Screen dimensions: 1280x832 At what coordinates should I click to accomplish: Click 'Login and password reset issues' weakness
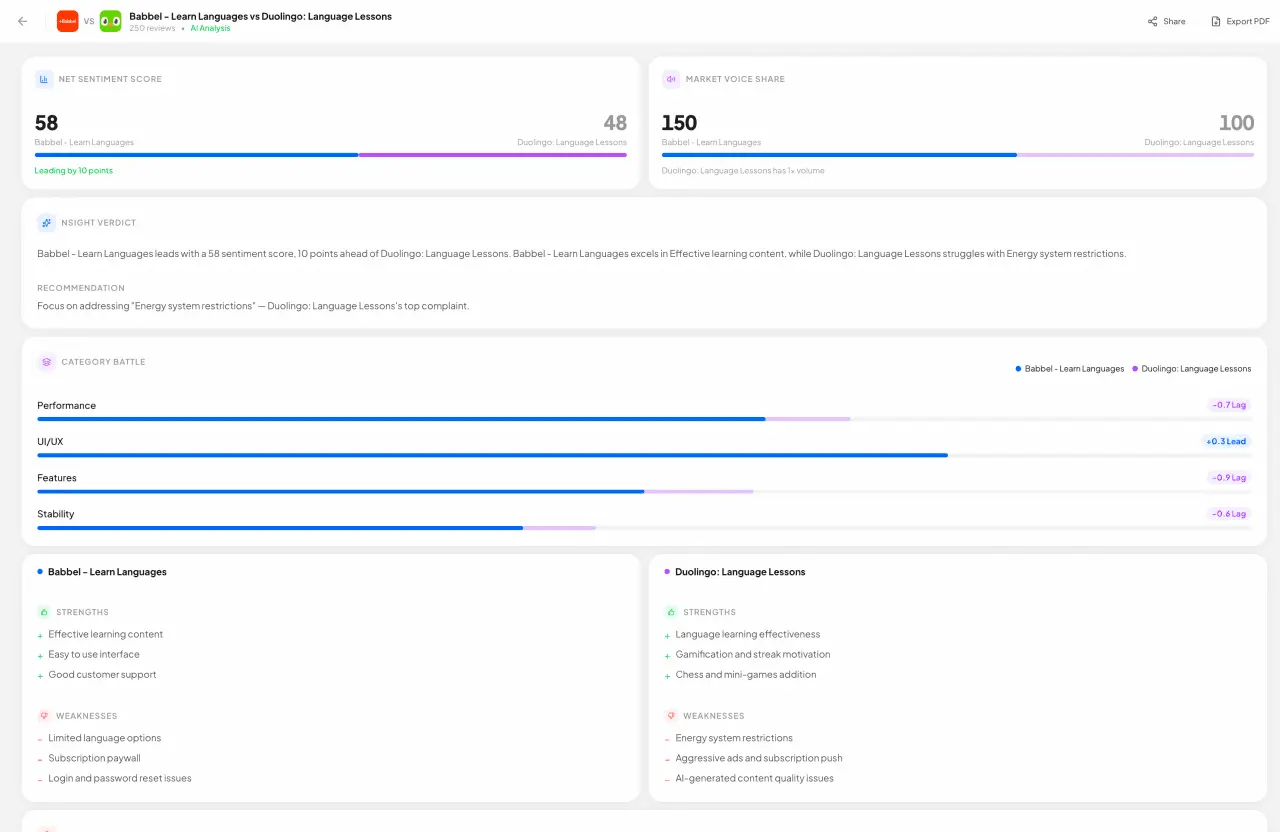click(x=120, y=778)
